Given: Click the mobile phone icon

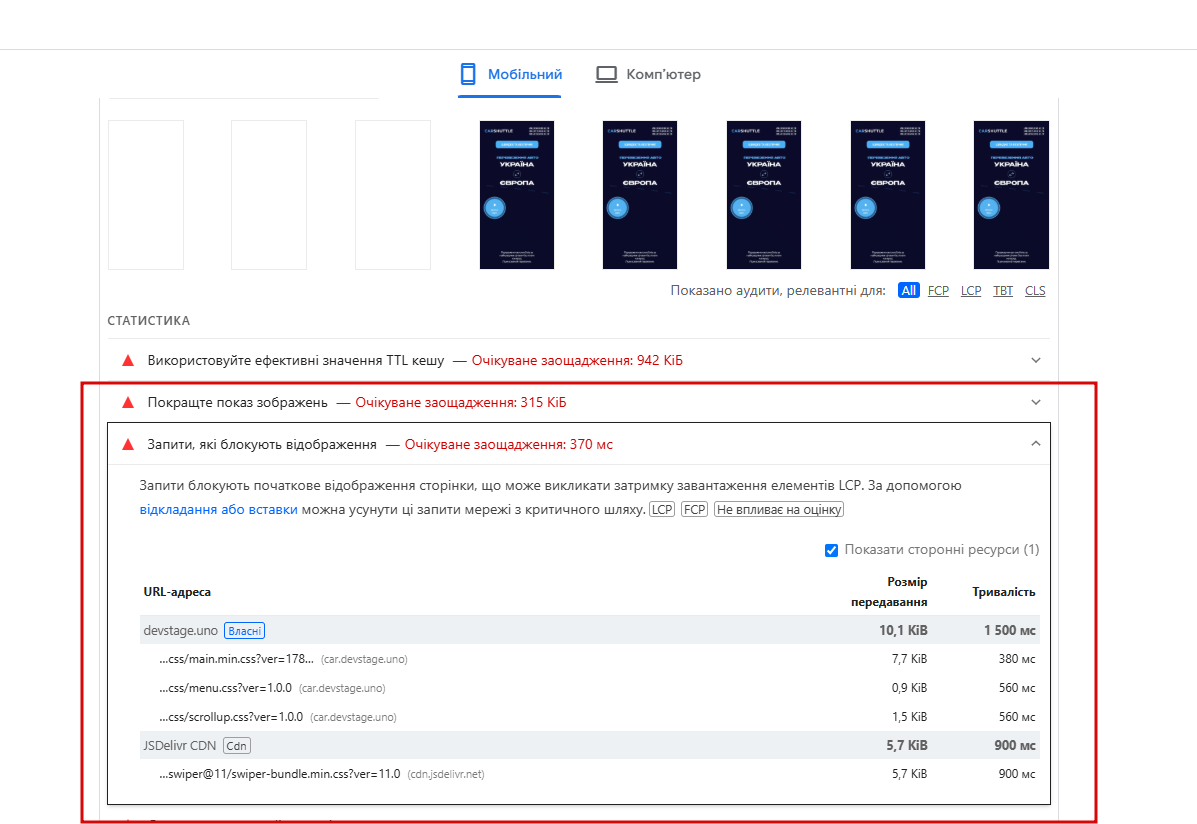Looking at the screenshot, I should (468, 74).
